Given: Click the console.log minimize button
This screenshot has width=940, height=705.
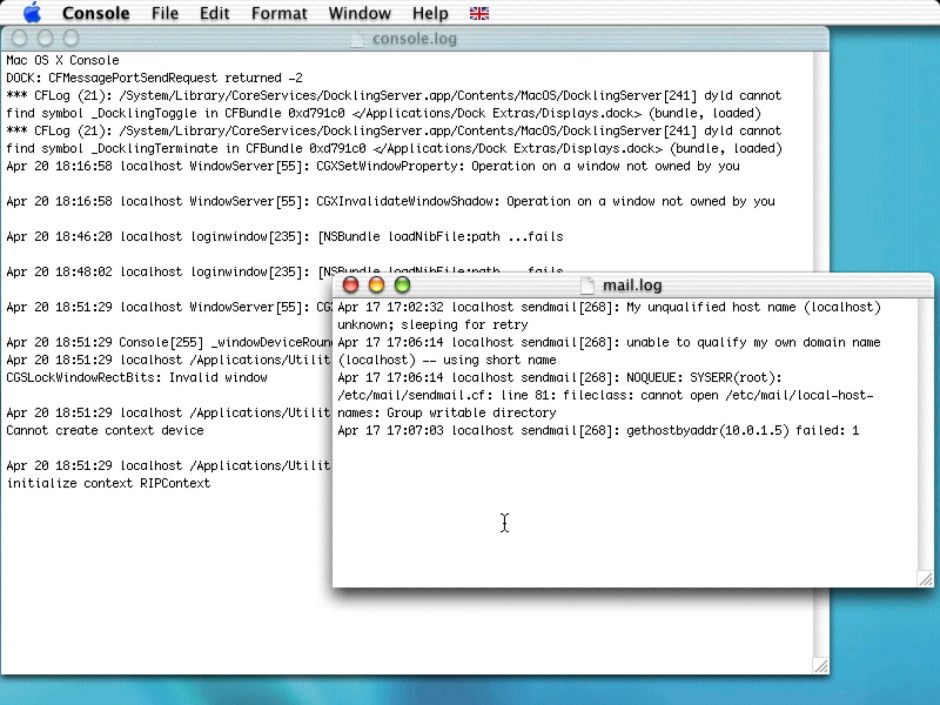Looking at the screenshot, I should click(45, 38).
